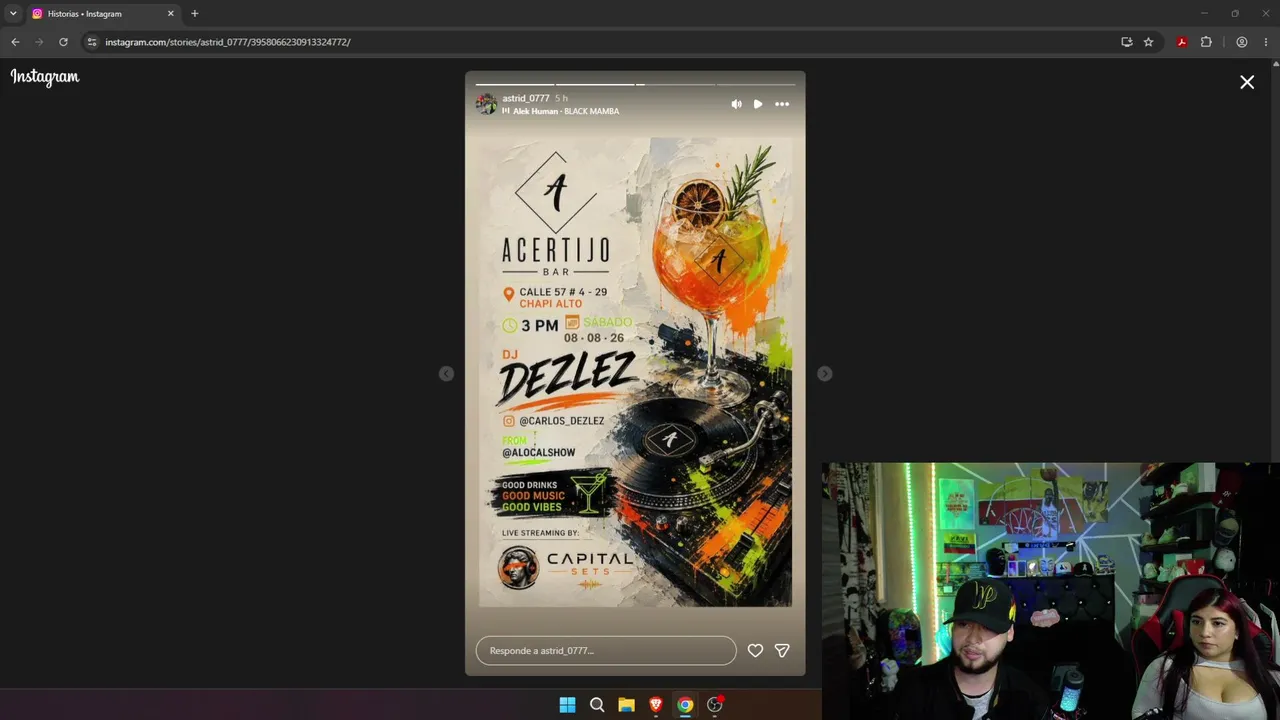Screen dimensions: 1280x720
Task: Launch Brave browser from the taskbar
Action: pos(656,705)
